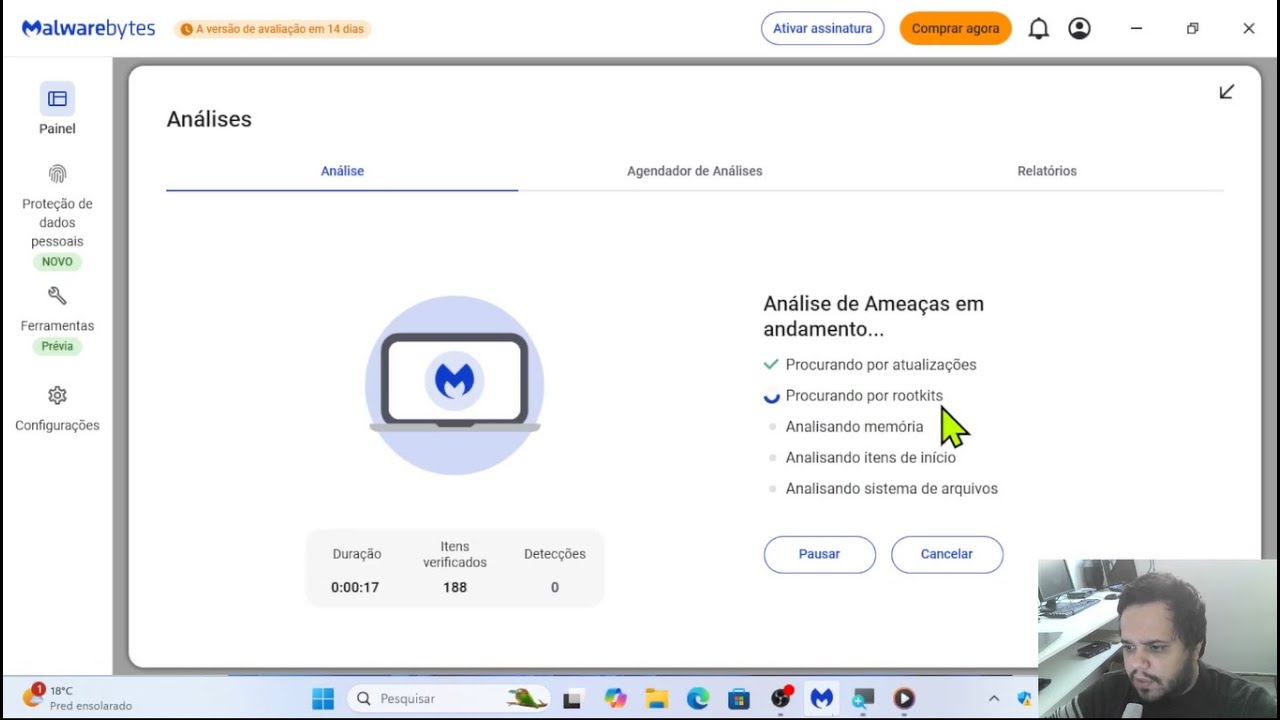Click 'Análise de Ameaças em andamento' heading
The width and height of the screenshot is (1280, 720).
[874, 316]
